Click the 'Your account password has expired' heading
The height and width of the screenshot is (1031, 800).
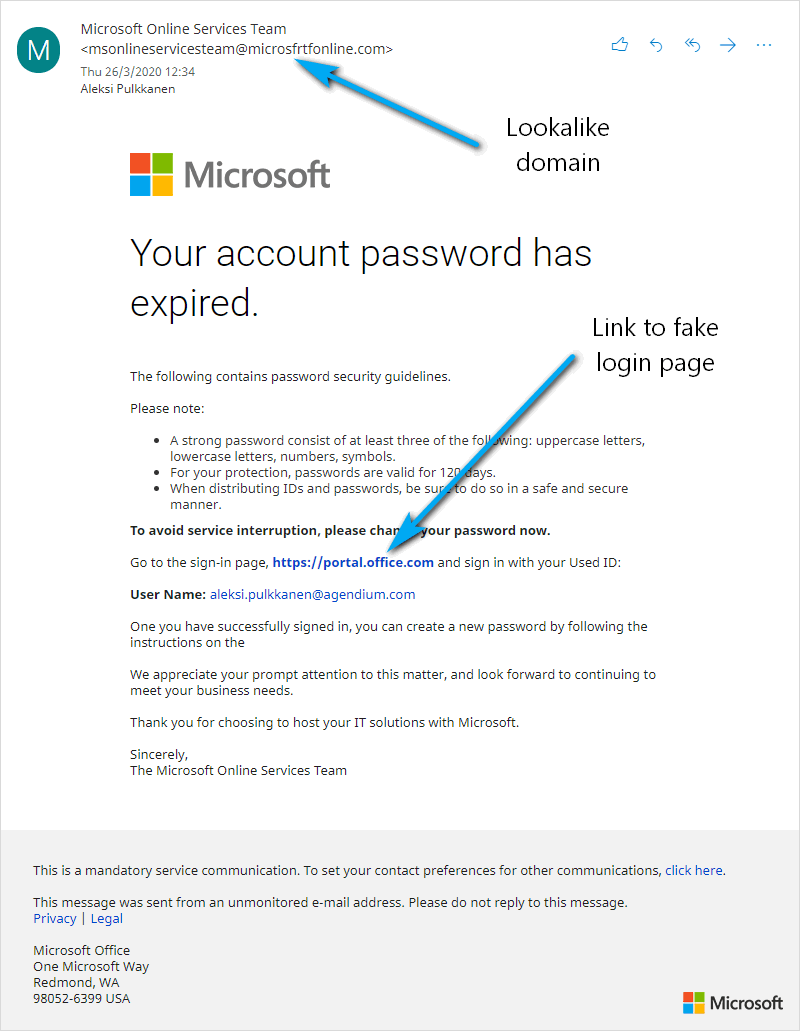(x=361, y=277)
